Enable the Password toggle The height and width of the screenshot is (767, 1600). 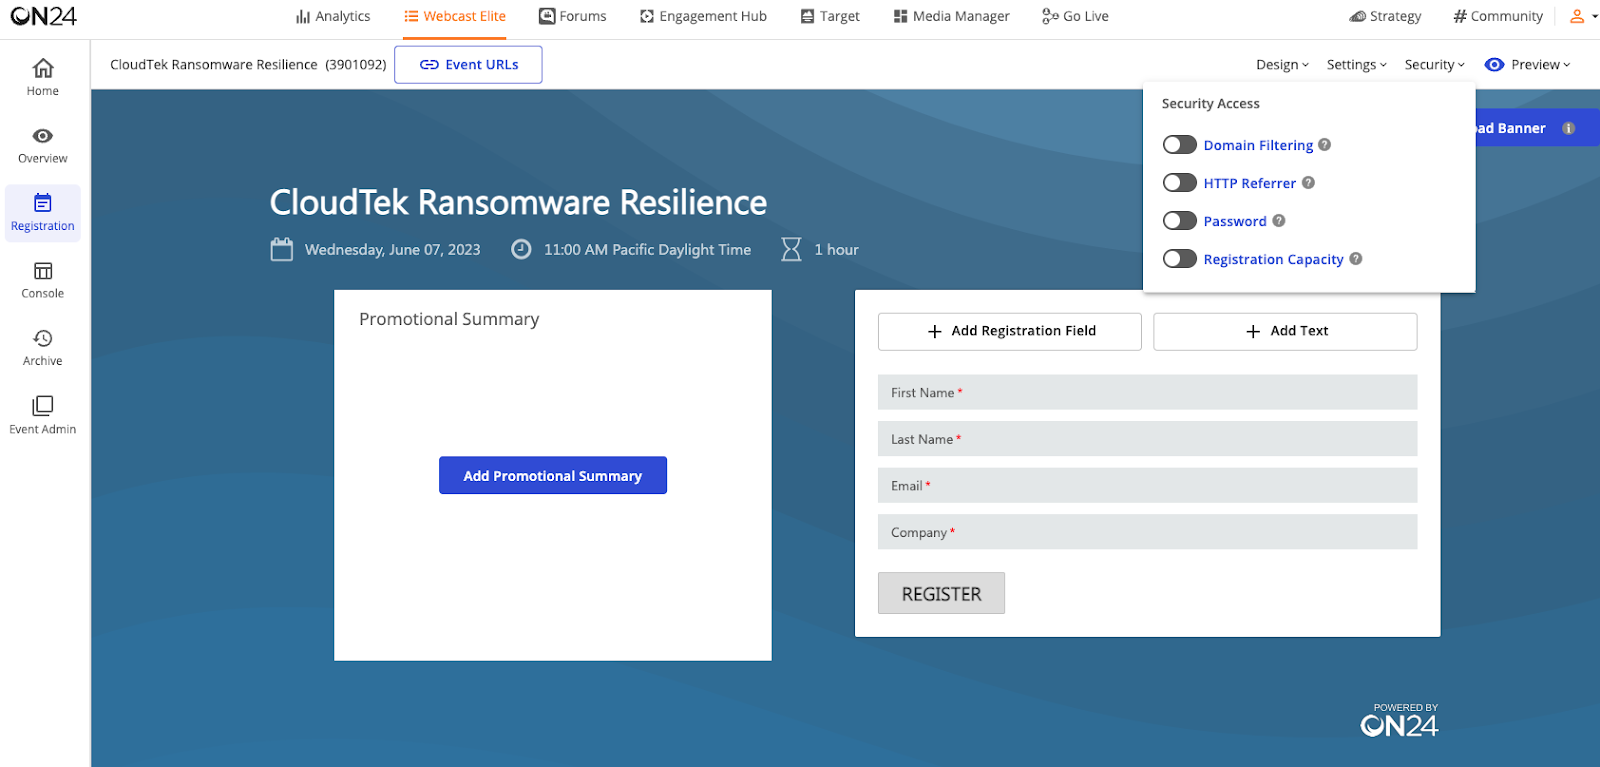point(1180,221)
